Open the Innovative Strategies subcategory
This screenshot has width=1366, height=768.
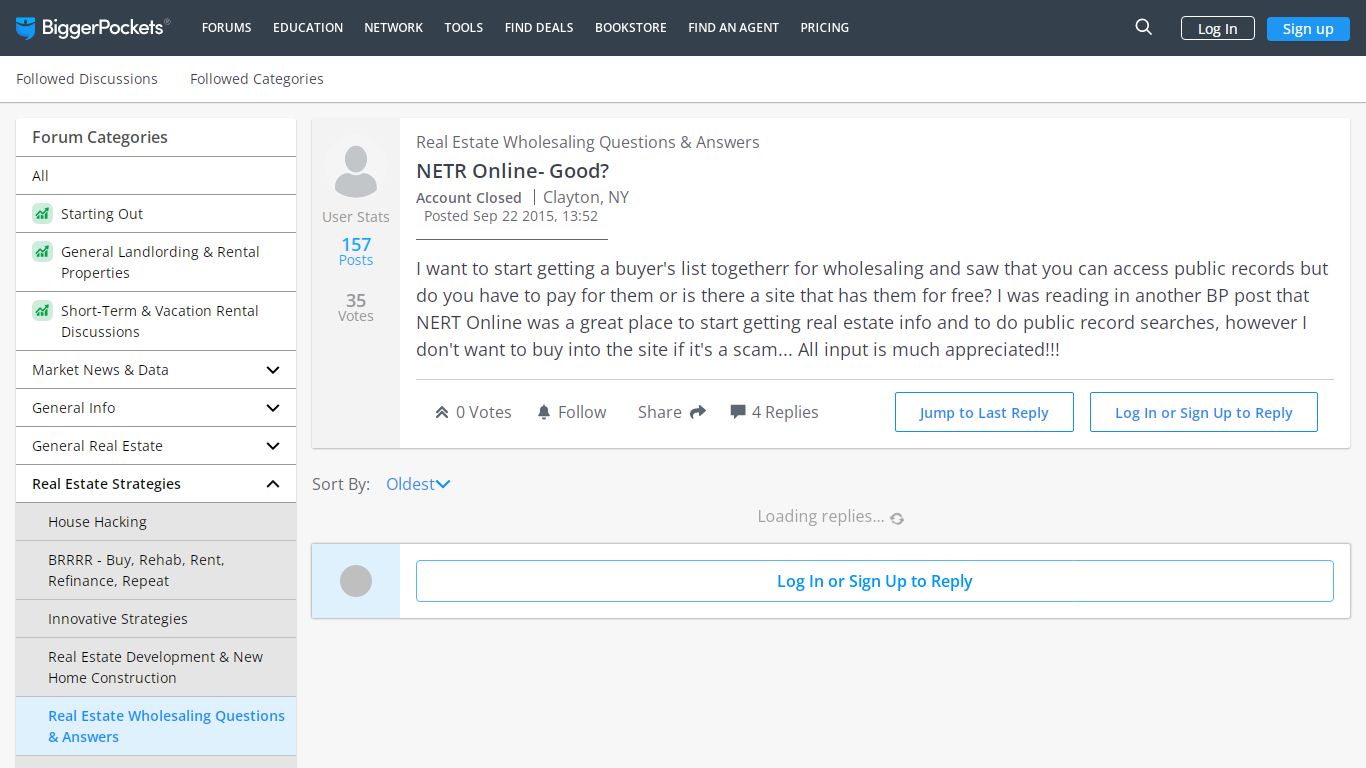(x=156, y=619)
